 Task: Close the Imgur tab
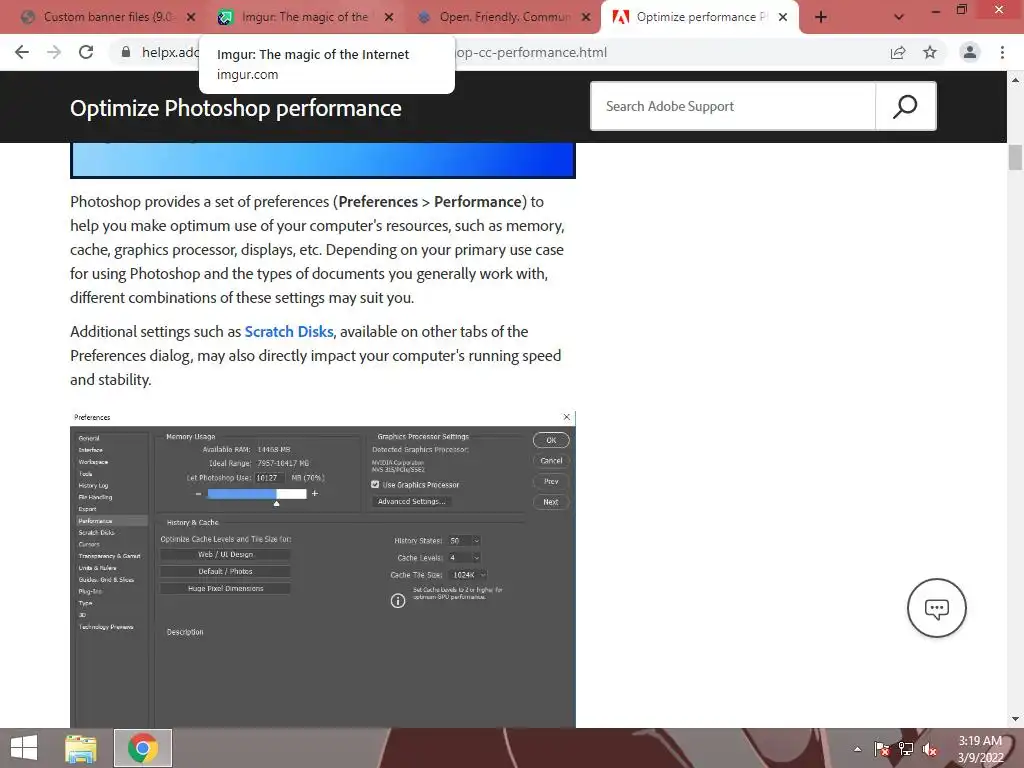click(389, 17)
